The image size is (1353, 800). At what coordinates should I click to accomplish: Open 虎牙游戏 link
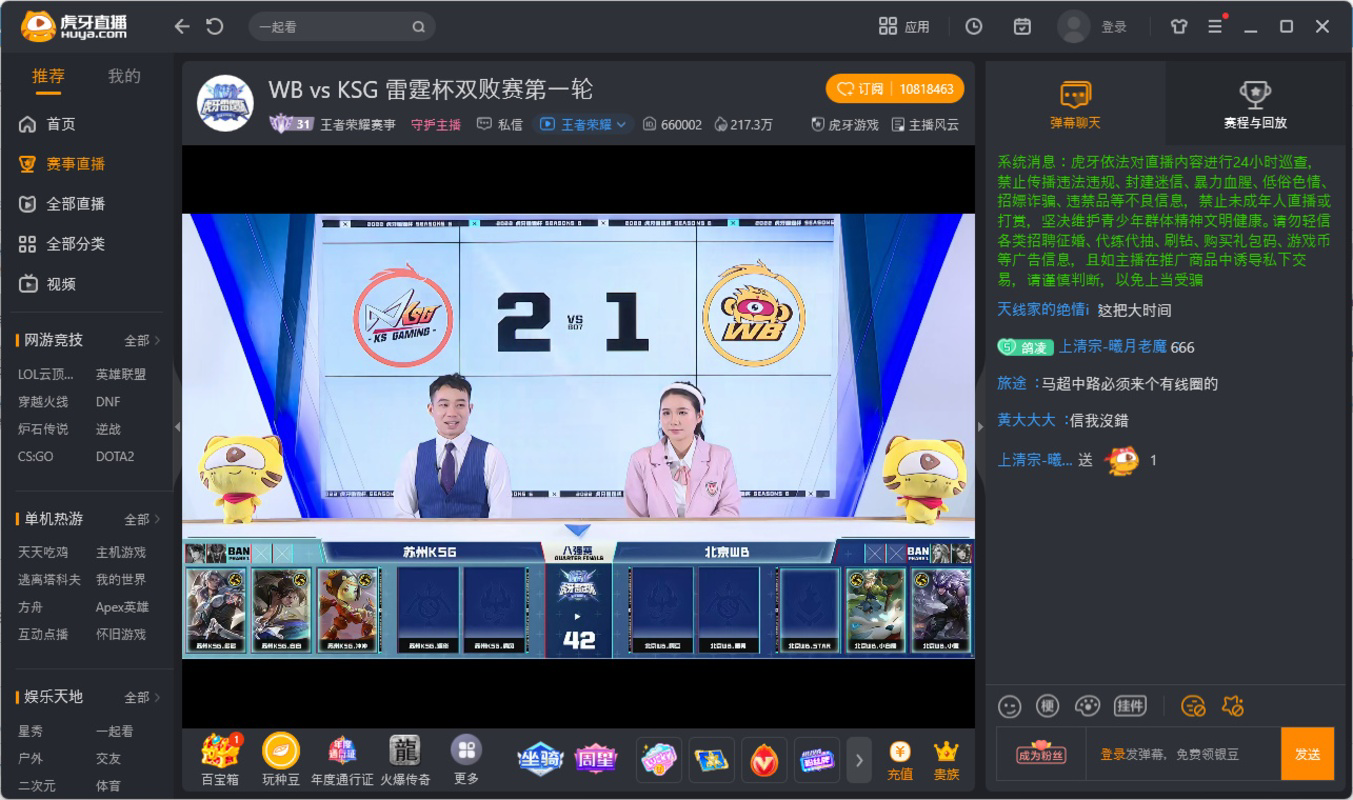click(845, 125)
